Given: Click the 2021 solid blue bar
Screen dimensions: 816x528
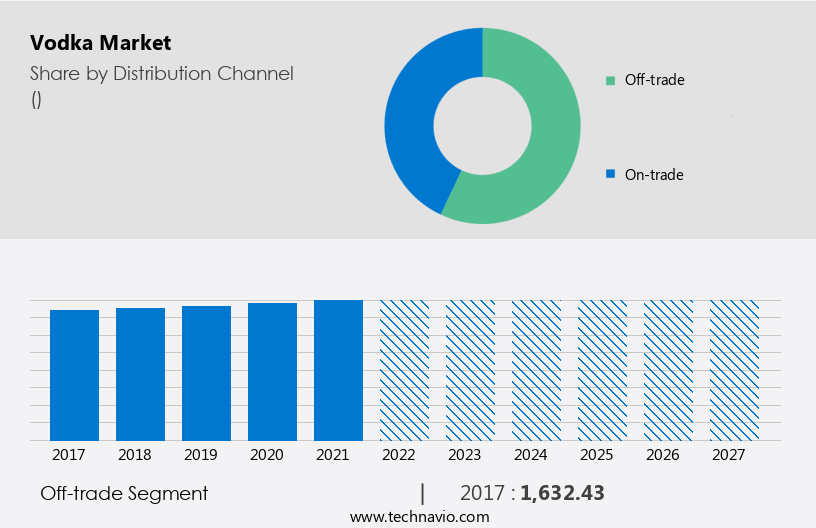Looking at the screenshot, I should pos(338,370).
